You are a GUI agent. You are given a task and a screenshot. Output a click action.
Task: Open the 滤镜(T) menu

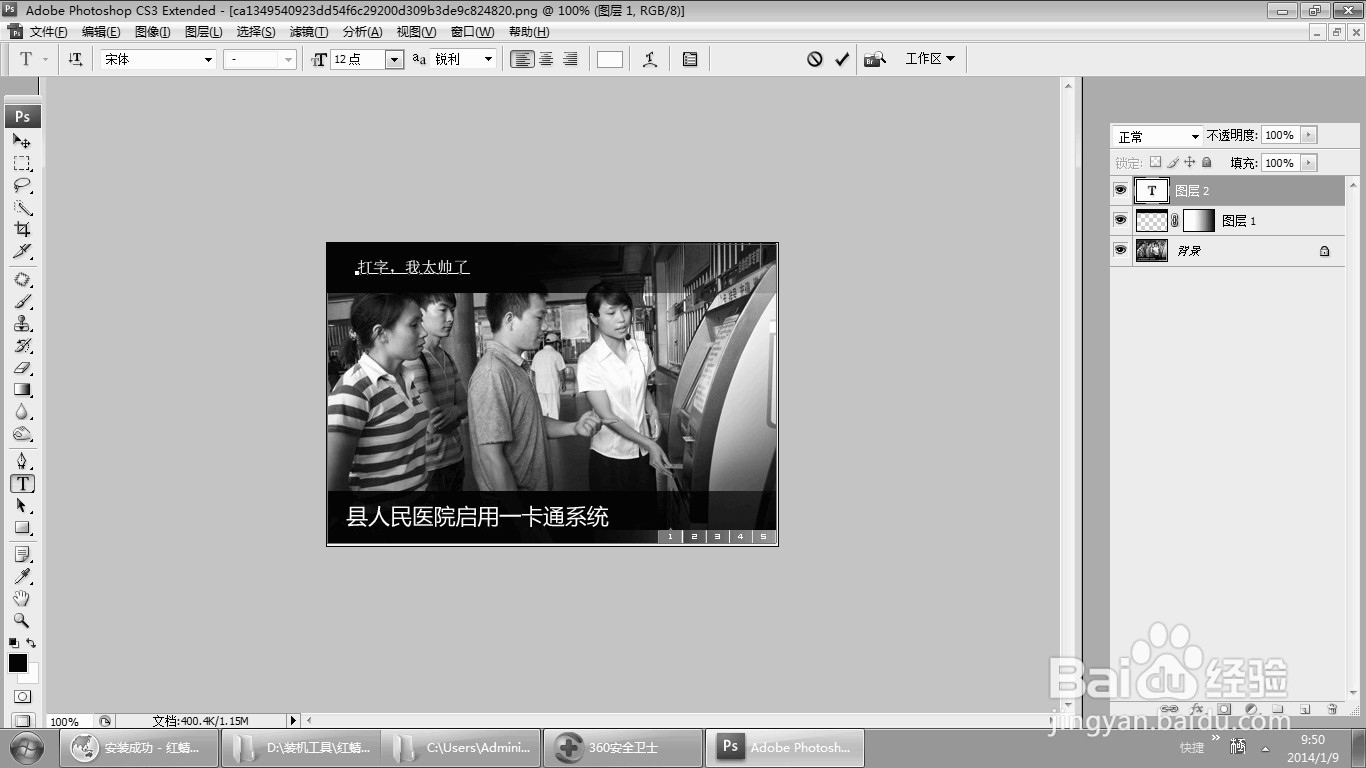pos(309,32)
